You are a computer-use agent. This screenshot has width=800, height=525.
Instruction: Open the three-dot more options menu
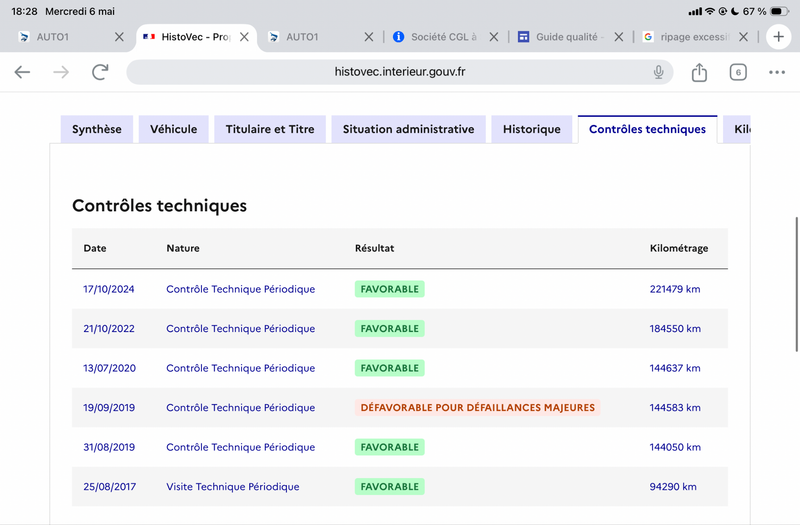point(777,72)
